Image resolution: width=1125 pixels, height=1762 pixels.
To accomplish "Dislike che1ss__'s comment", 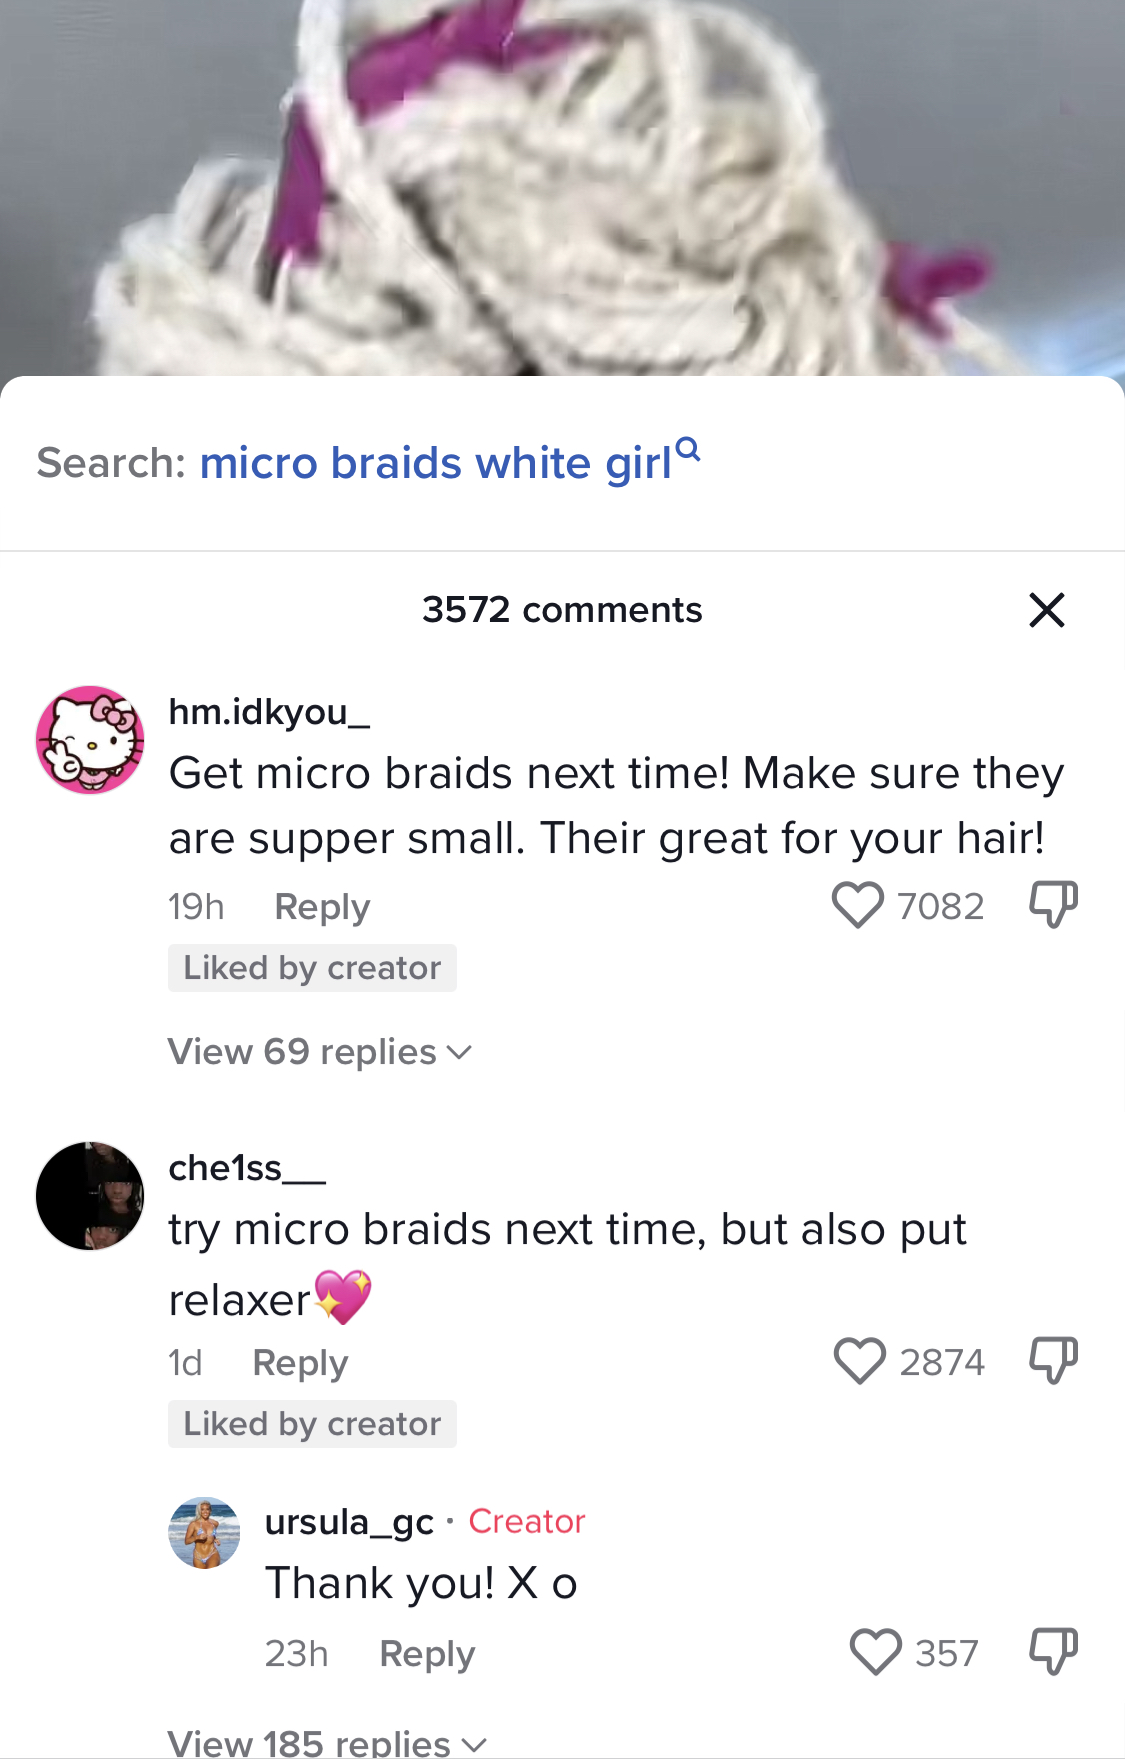I will click(1053, 1360).
